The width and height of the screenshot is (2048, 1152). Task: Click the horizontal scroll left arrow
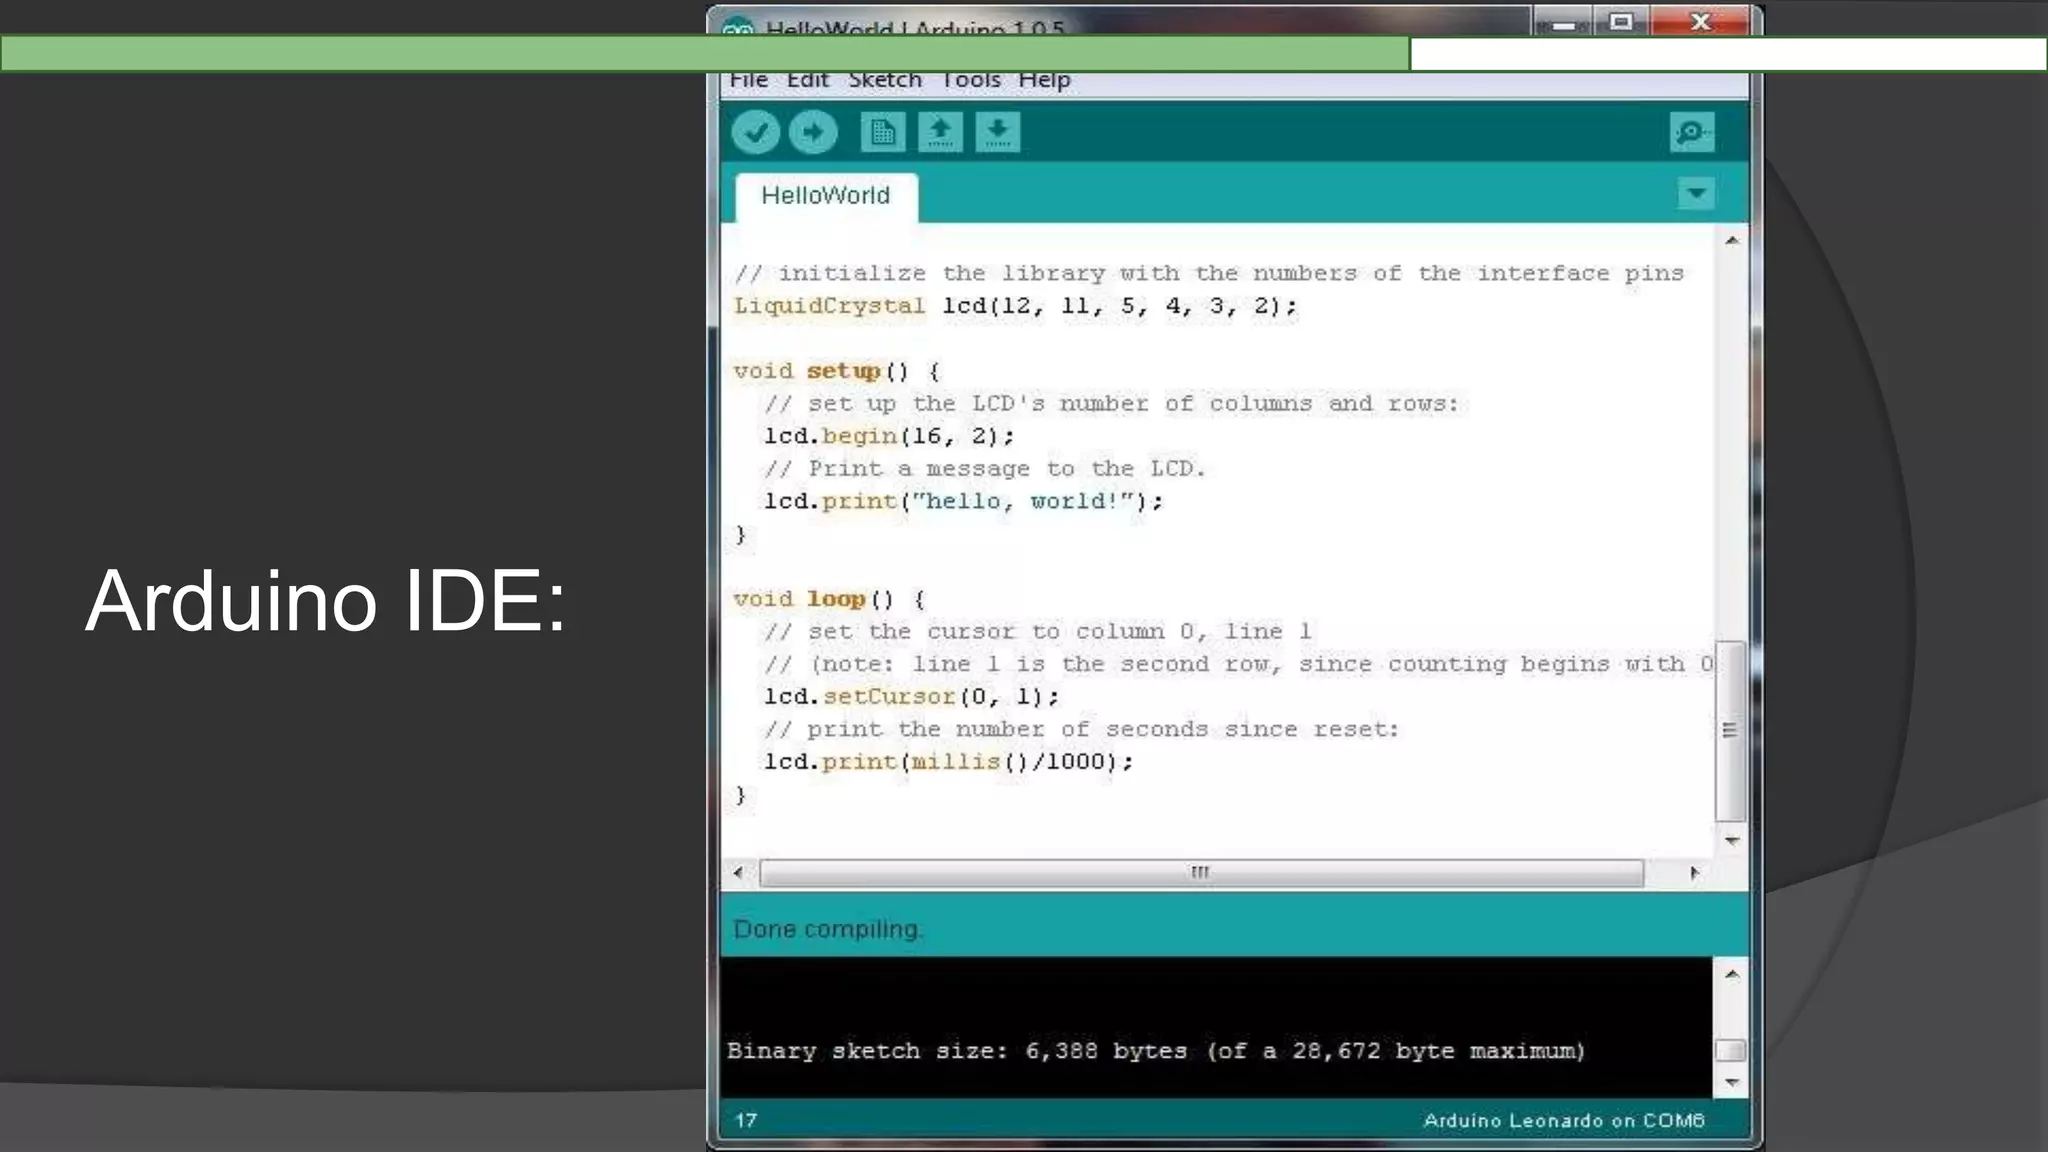tap(738, 873)
